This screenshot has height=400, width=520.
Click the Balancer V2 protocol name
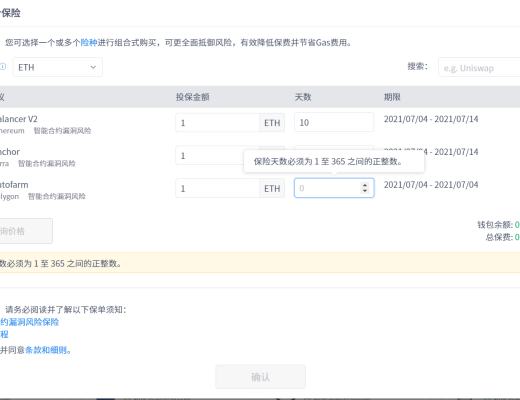coord(19,119)
